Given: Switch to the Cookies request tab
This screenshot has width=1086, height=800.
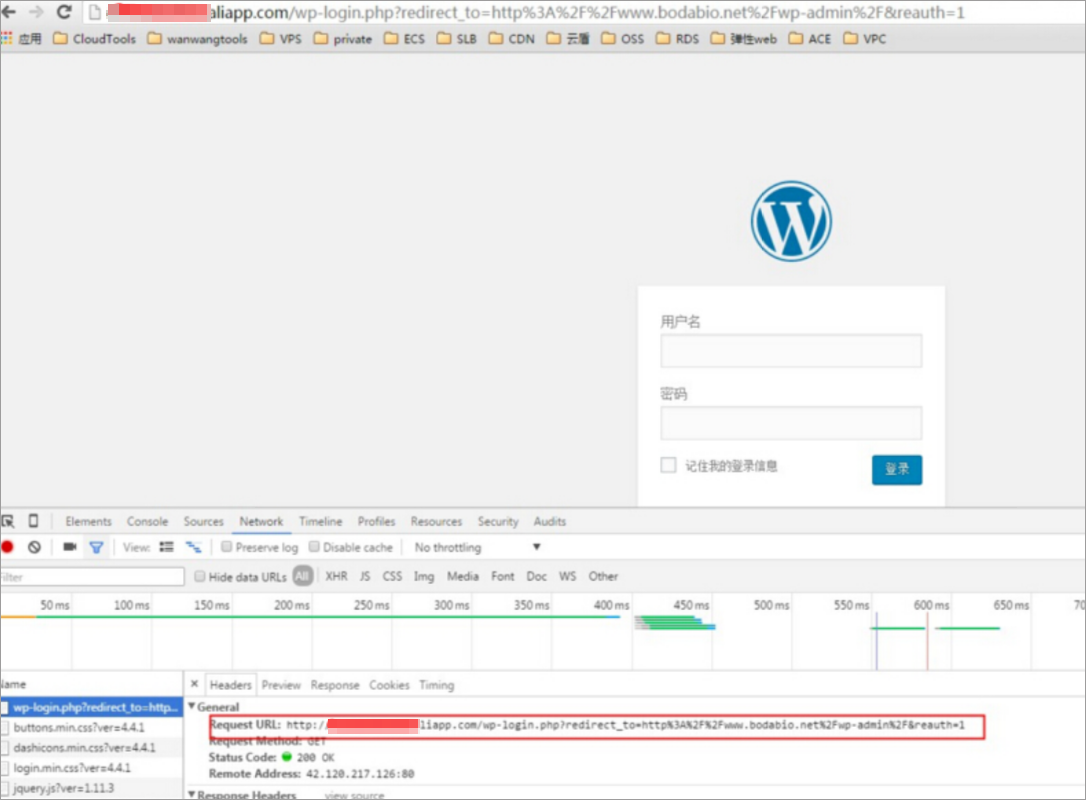Looking at the screenshot, I should pyautogui.click(x=389, y=685).
